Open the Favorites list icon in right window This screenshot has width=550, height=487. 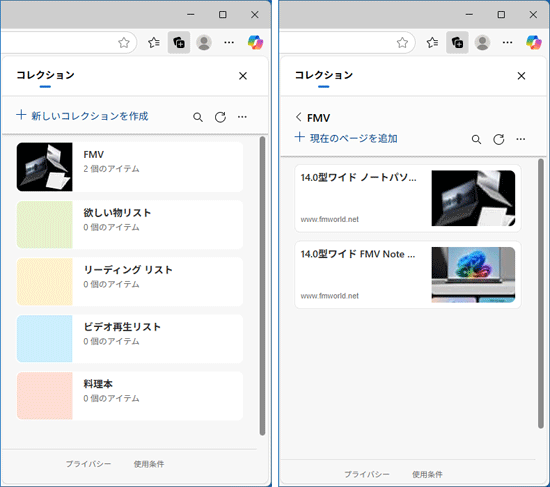[432, 42]
